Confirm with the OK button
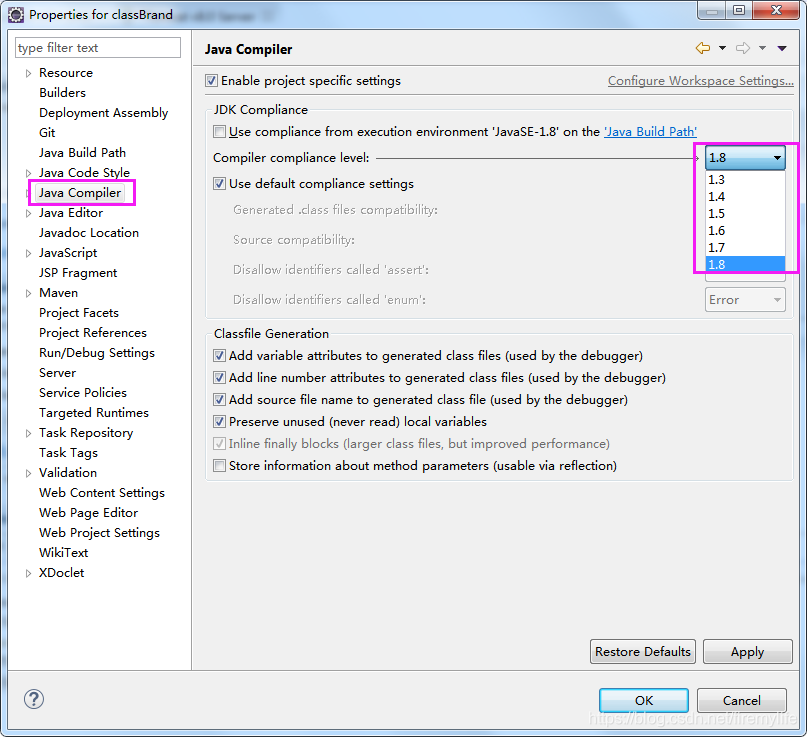807x737 pixels. click(x=644, y=700)
